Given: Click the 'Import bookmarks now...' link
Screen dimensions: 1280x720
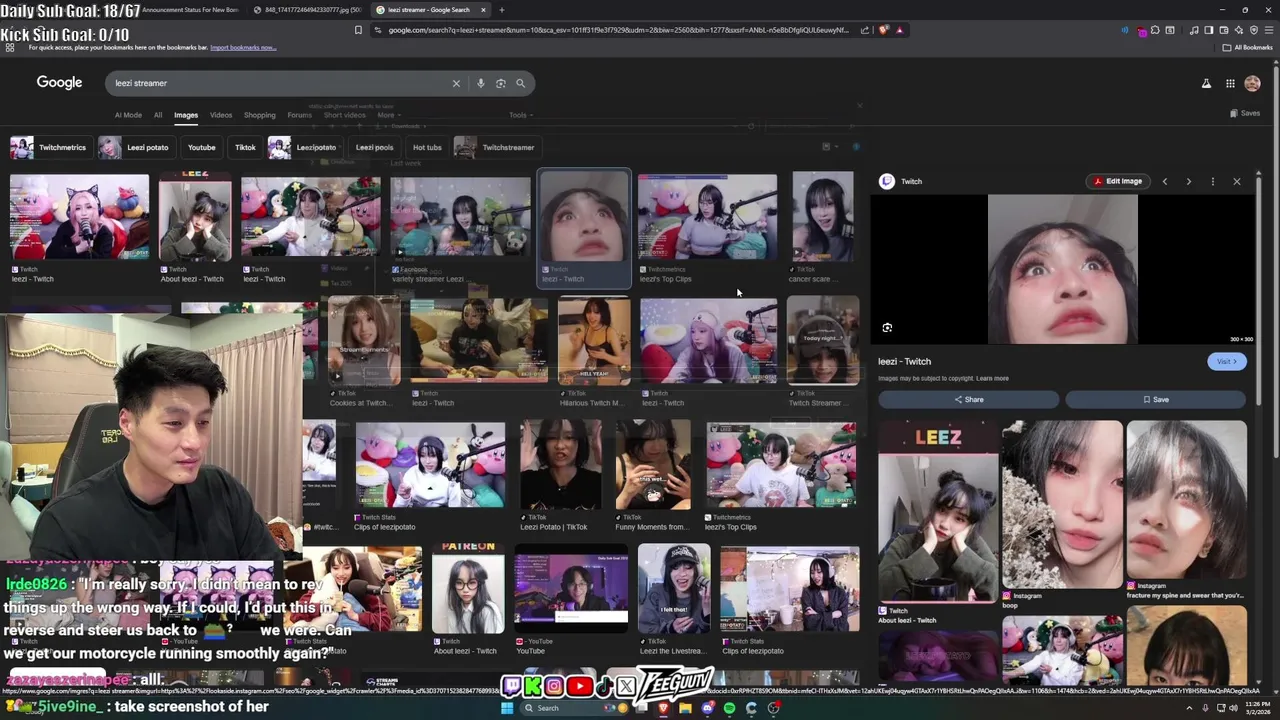Looking at the screenshot, I should pos(243,47).
